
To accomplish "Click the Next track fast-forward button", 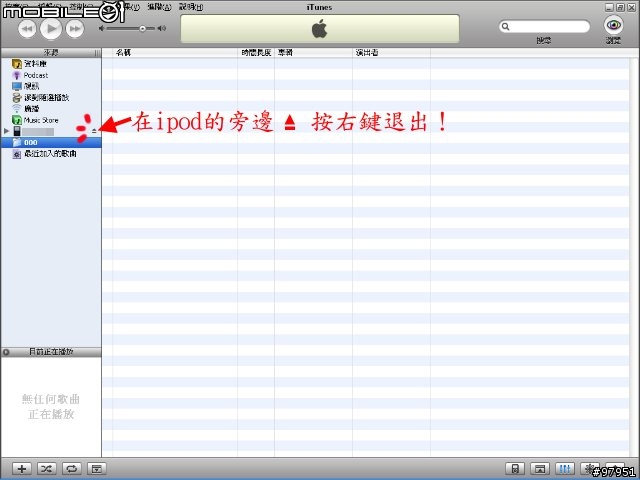I will pos(75,29).
